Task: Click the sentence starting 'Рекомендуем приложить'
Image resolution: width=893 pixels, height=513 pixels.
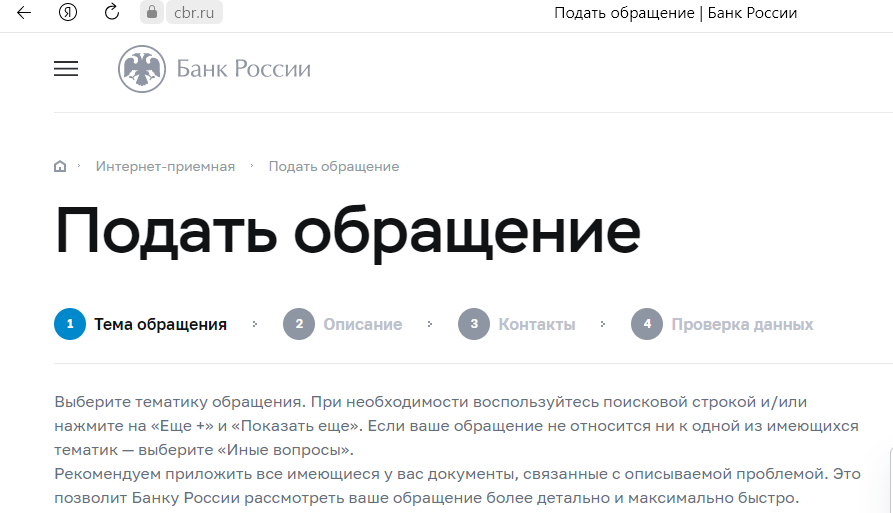Action: (457, 486)
